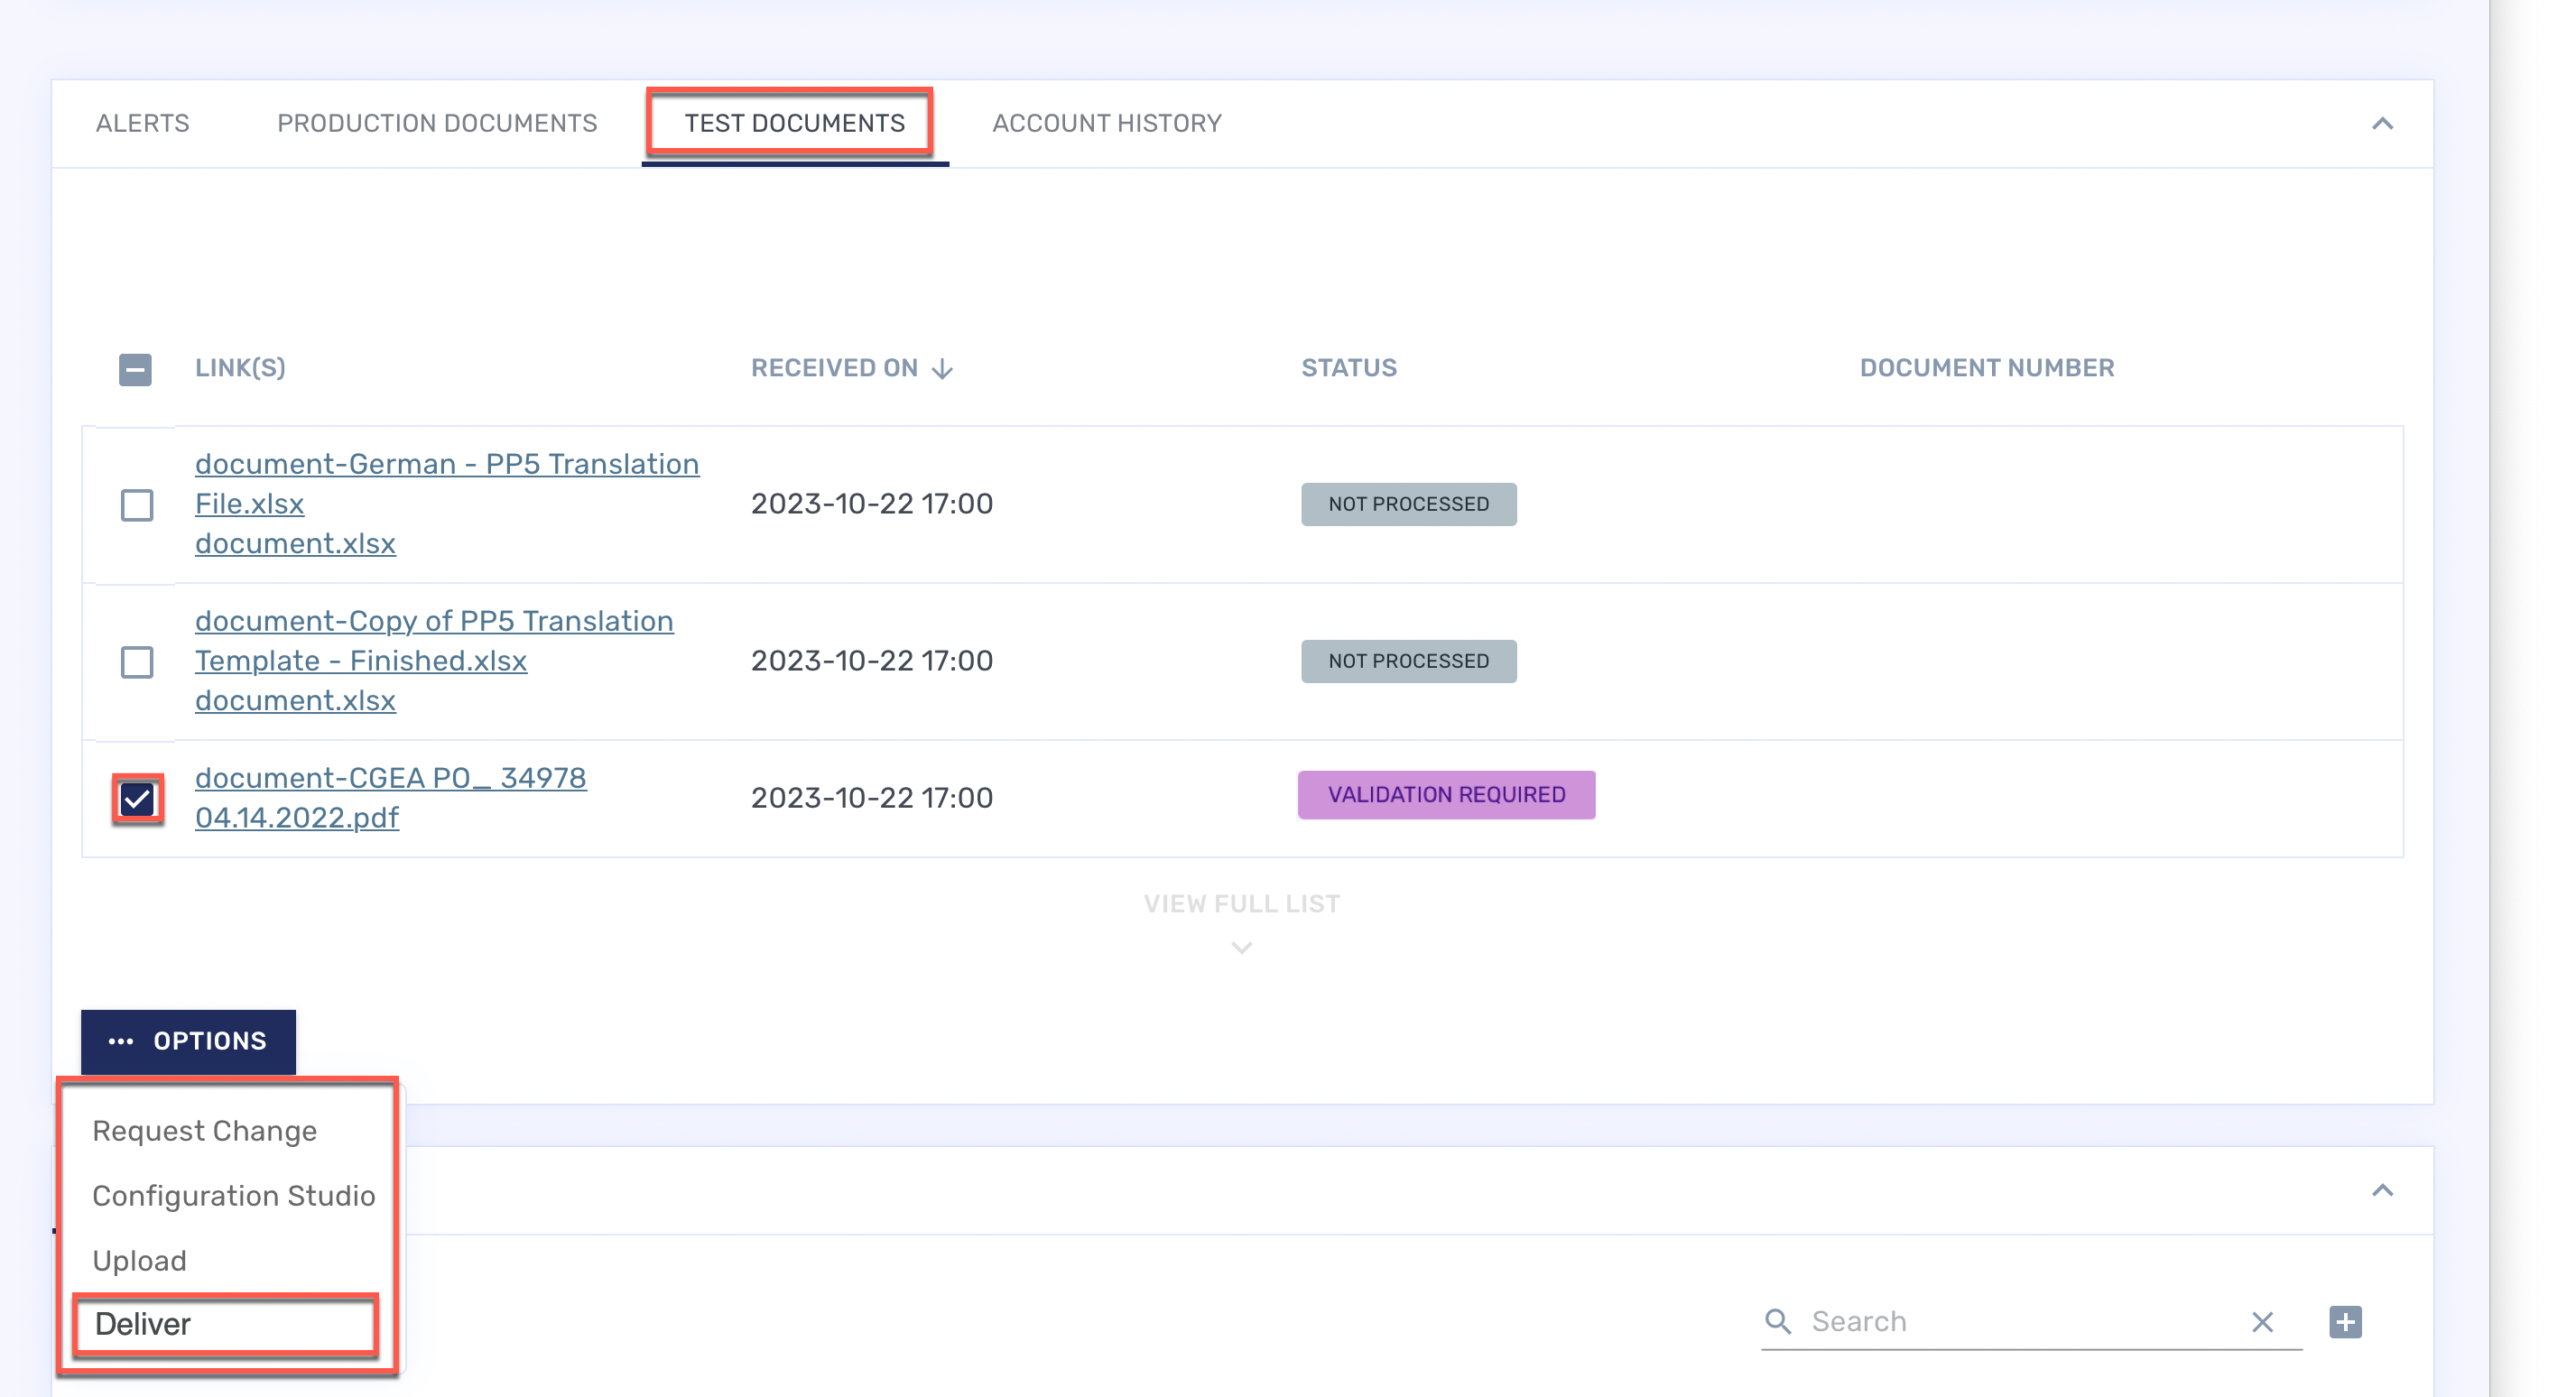
Task: Click the search magnifier icon
Action: click(x=1777, y=1321)
